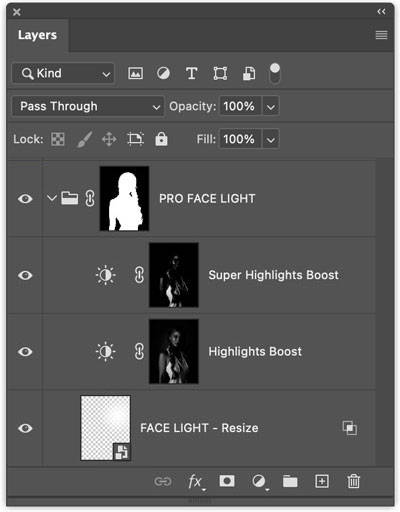Create new layer with plus icon

pyautogui.click(x=322, y=481)
